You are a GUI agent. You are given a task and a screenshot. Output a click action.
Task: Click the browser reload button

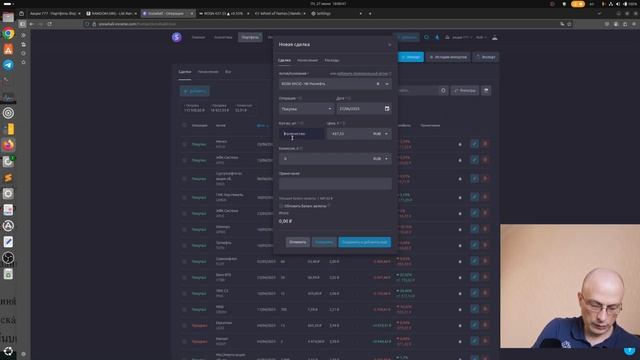pyautogui.click(x=49, y=24)
